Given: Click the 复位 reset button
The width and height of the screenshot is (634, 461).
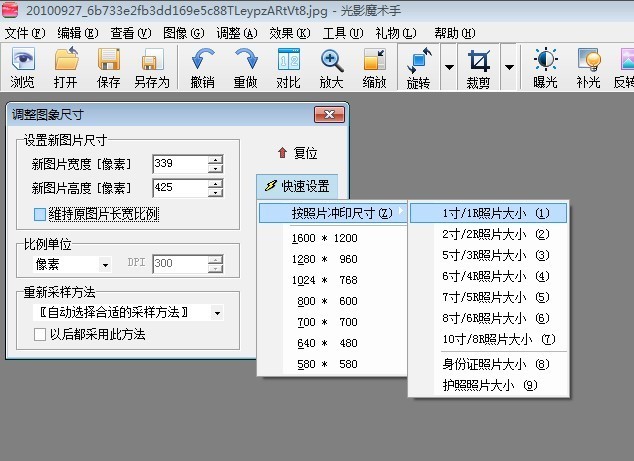Looking at the screenshot, I should point(298,153).
